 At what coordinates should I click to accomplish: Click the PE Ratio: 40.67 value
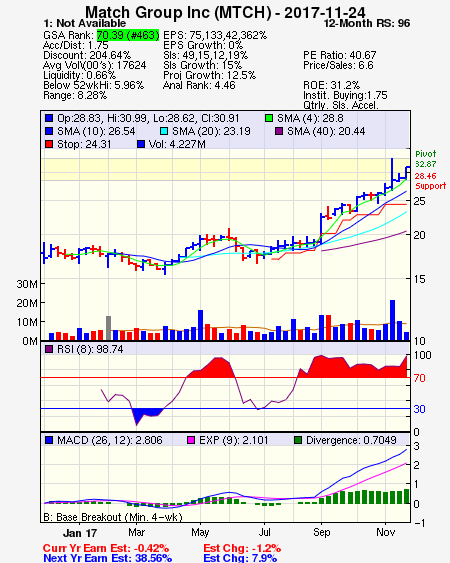340,55
